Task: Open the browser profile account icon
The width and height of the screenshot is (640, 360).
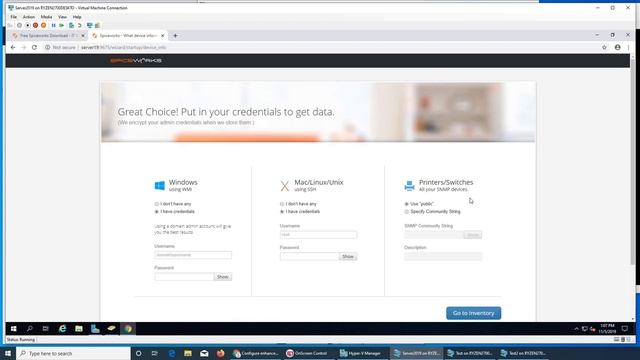Action: coord(618,47)
